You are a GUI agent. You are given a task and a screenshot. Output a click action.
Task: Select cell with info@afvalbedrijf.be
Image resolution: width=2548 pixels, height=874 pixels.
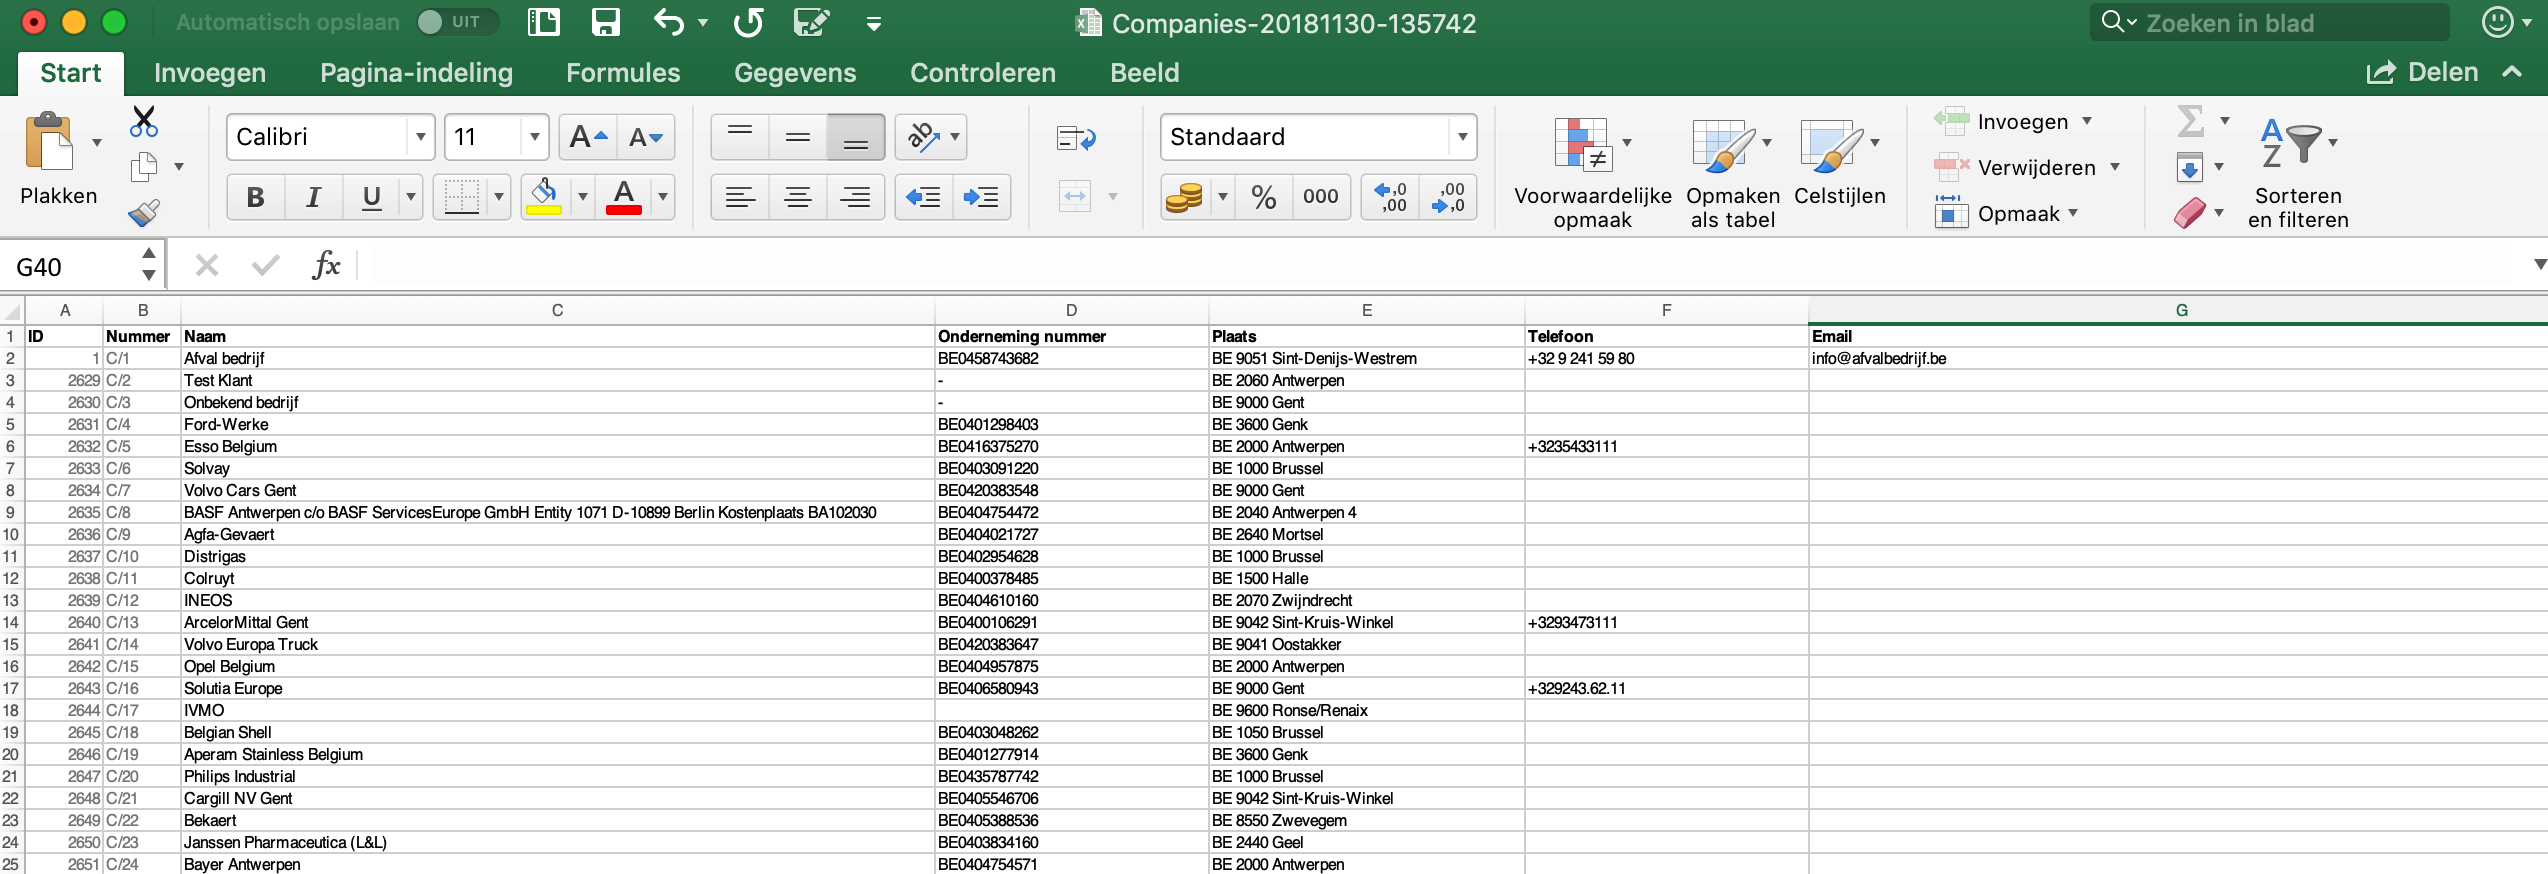click(x=2177, y=358)
